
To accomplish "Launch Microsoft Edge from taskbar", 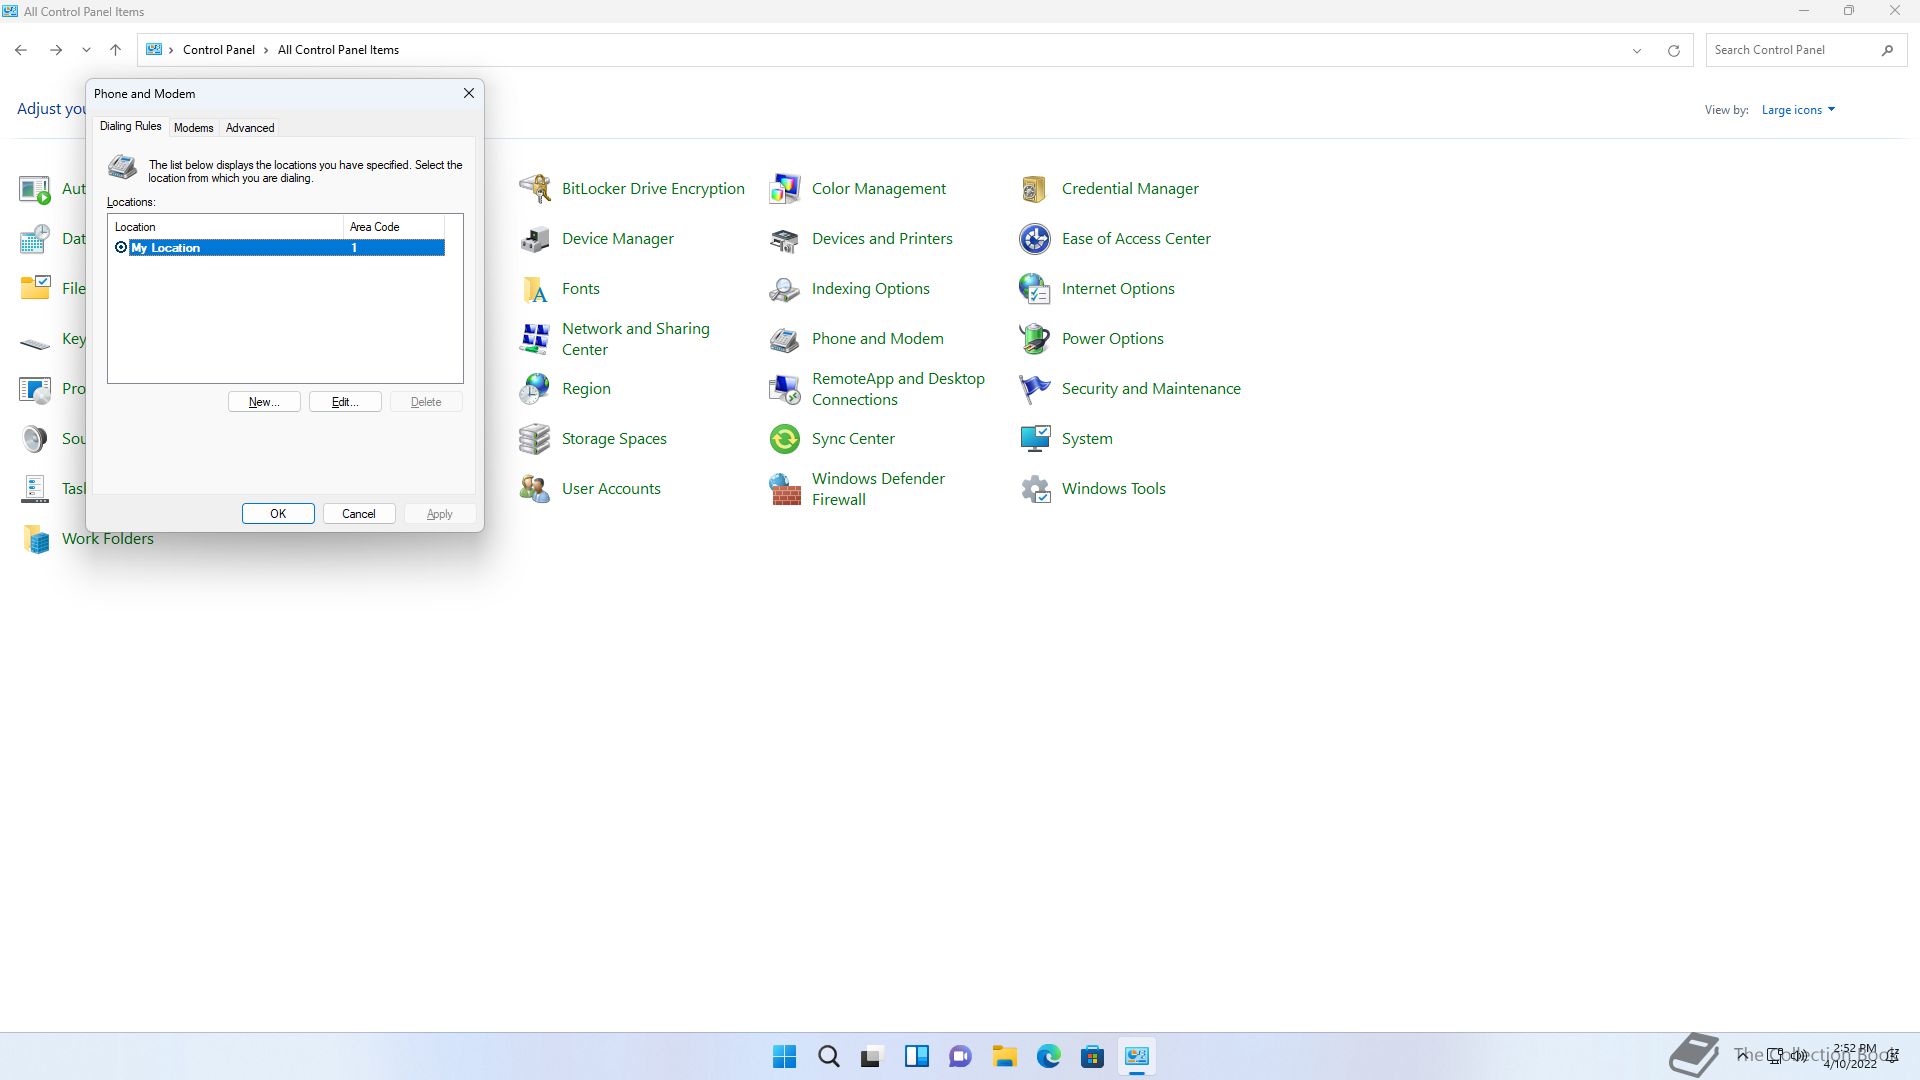I will pos(1049,1056).
